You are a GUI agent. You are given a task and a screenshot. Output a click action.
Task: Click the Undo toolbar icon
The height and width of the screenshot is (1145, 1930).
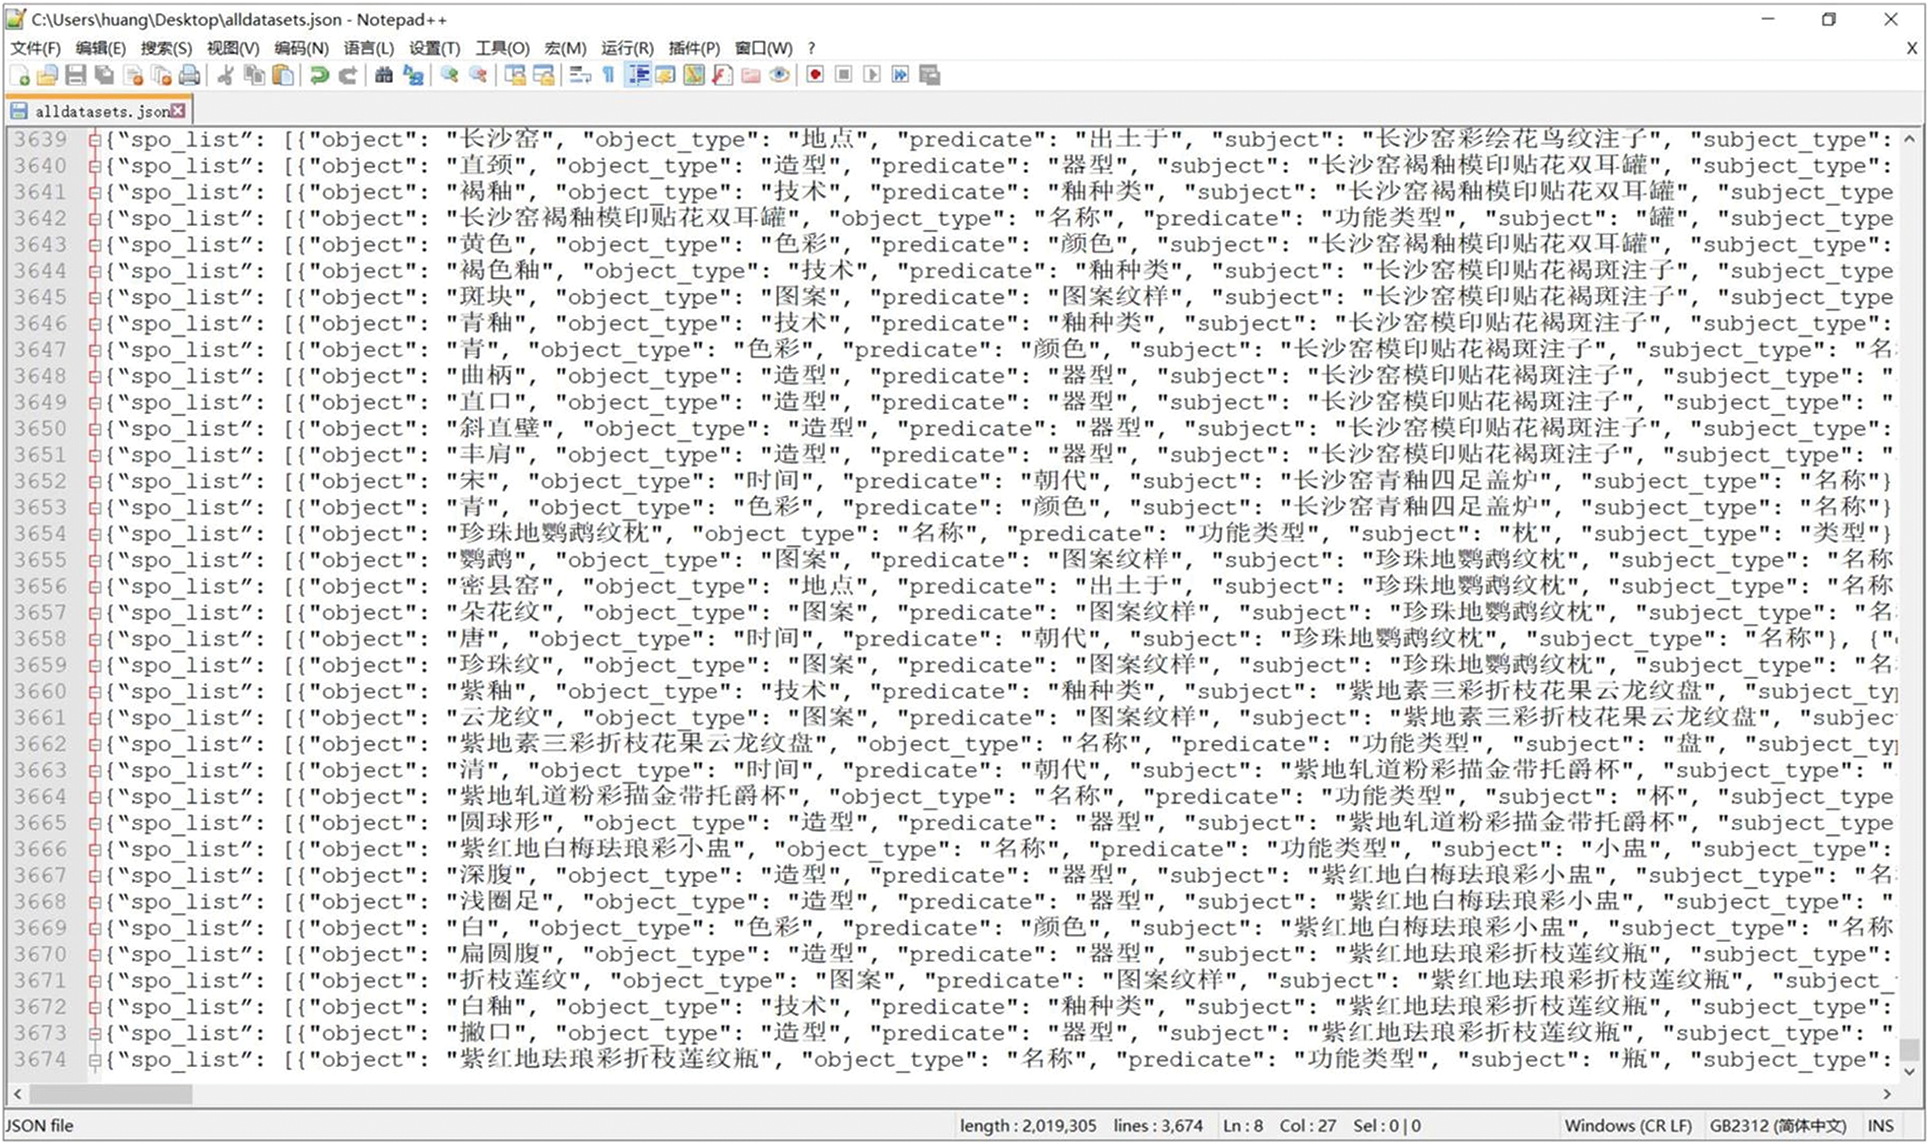click(319, 75)
